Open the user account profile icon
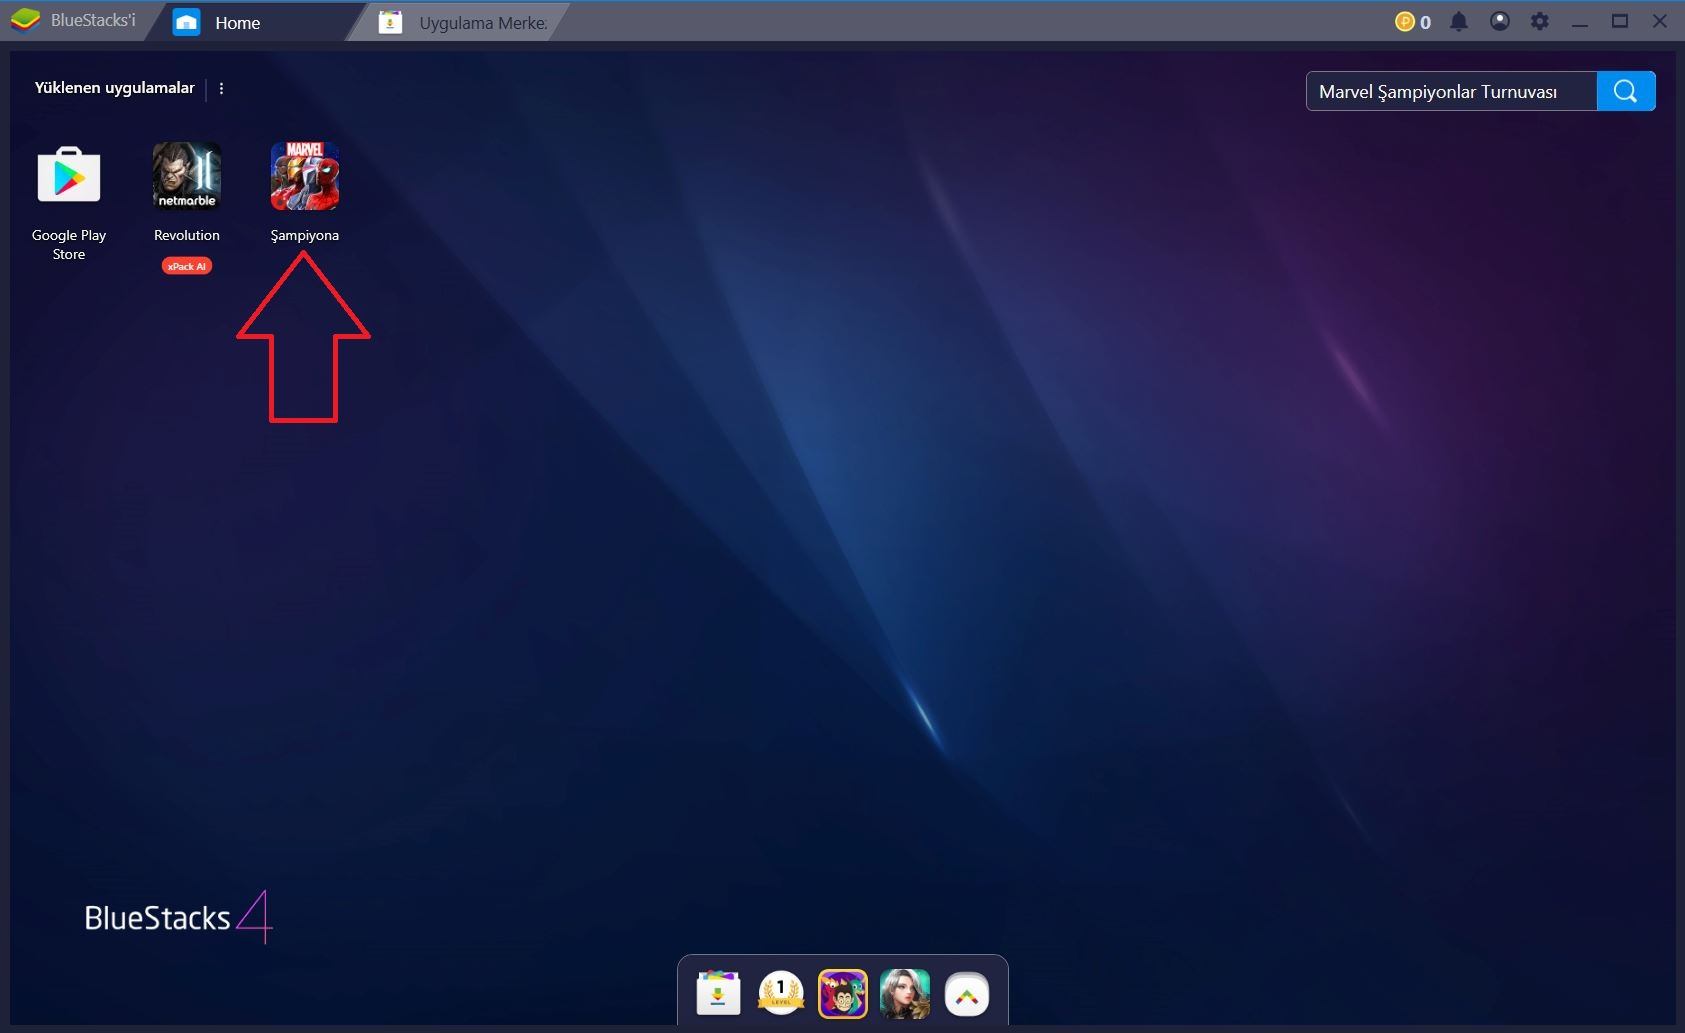 click(x=1499, y=21)
